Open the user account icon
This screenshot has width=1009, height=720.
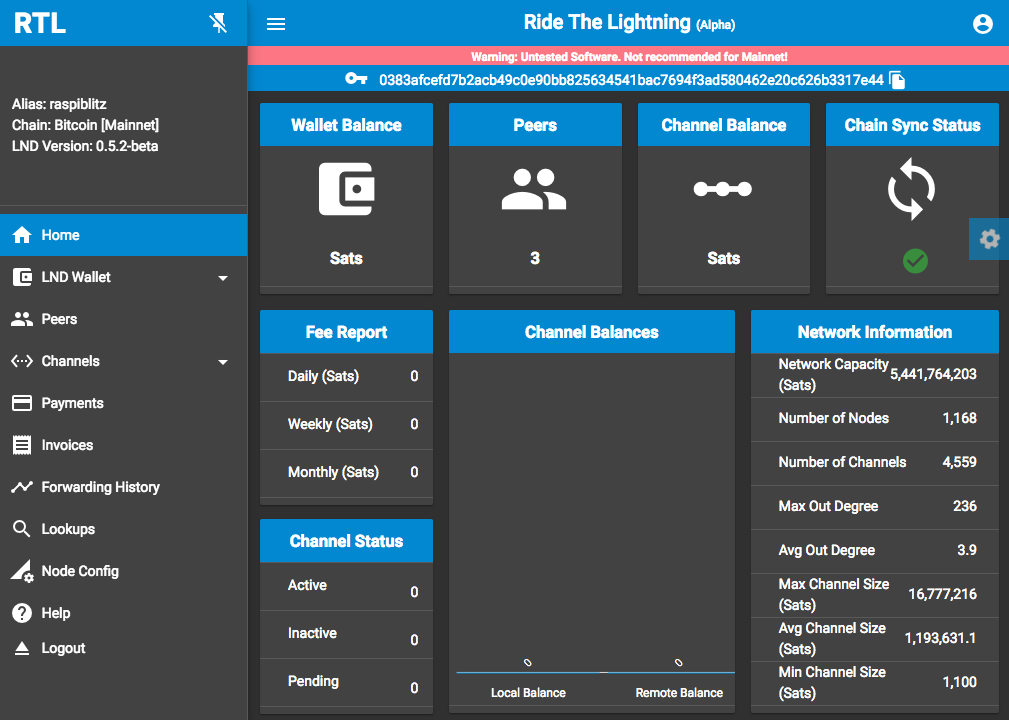tap(982, 24)
